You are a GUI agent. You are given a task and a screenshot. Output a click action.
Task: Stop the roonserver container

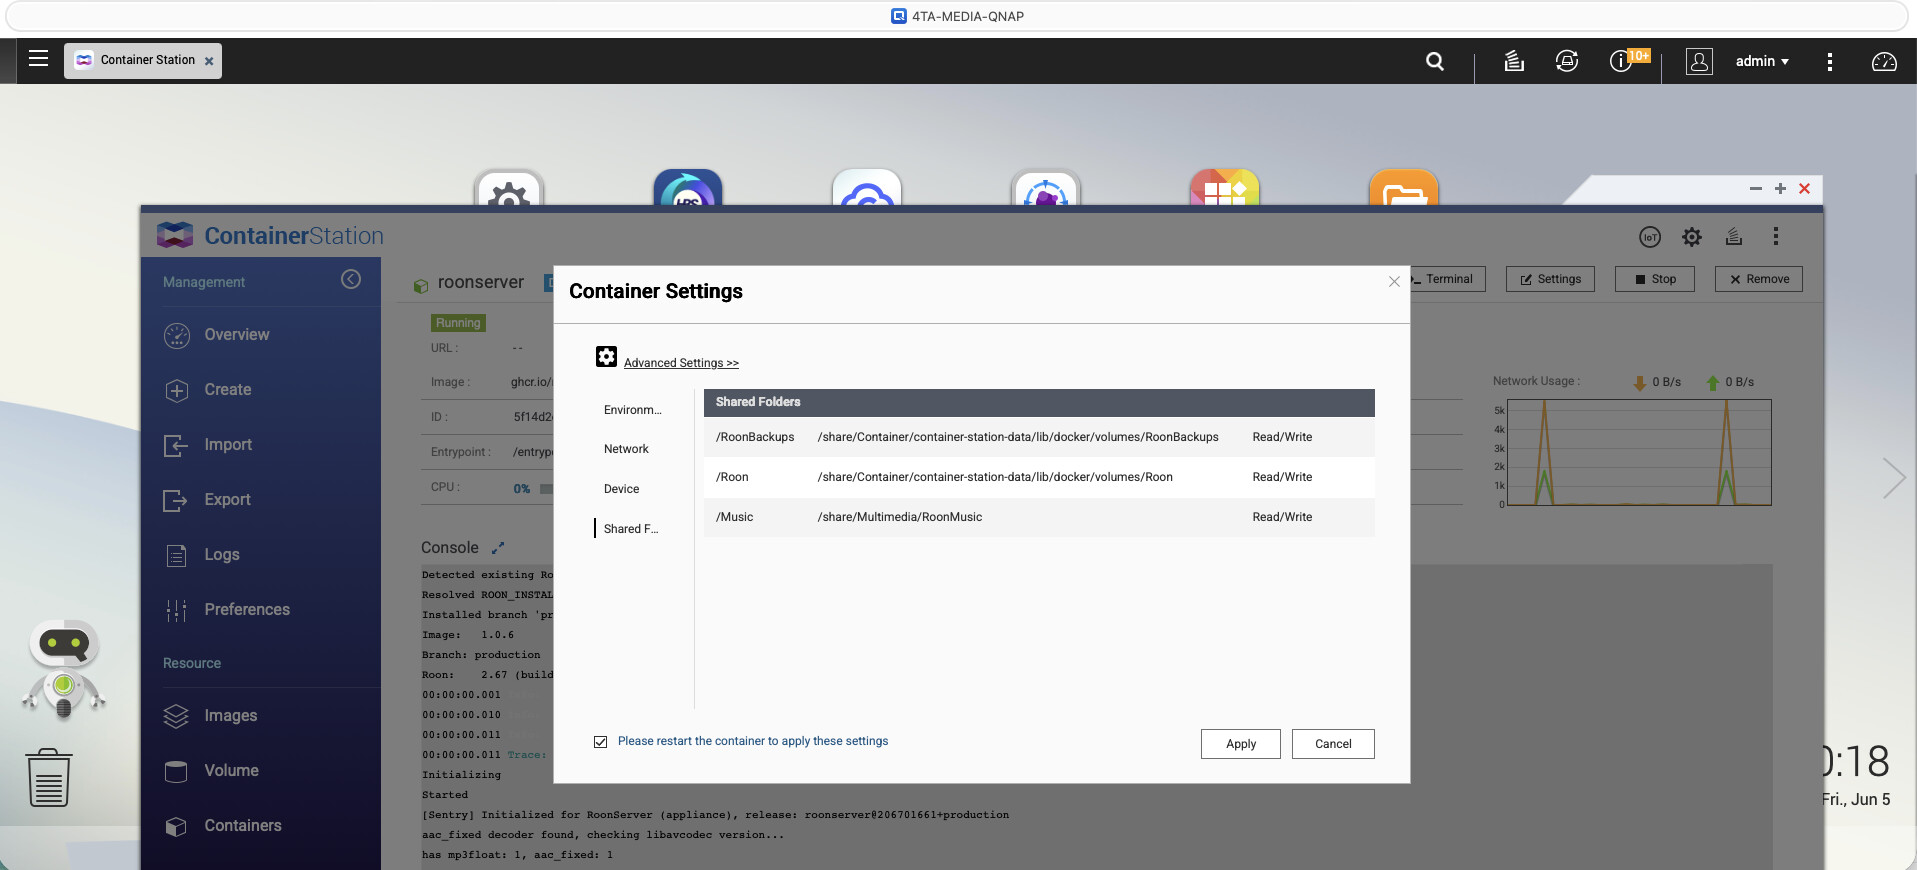(1655, 279)
